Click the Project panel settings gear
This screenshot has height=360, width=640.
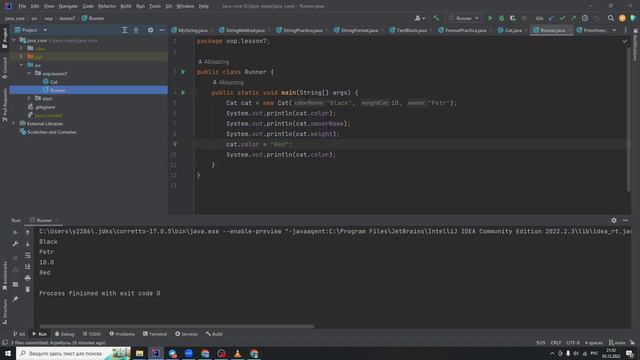151,30
